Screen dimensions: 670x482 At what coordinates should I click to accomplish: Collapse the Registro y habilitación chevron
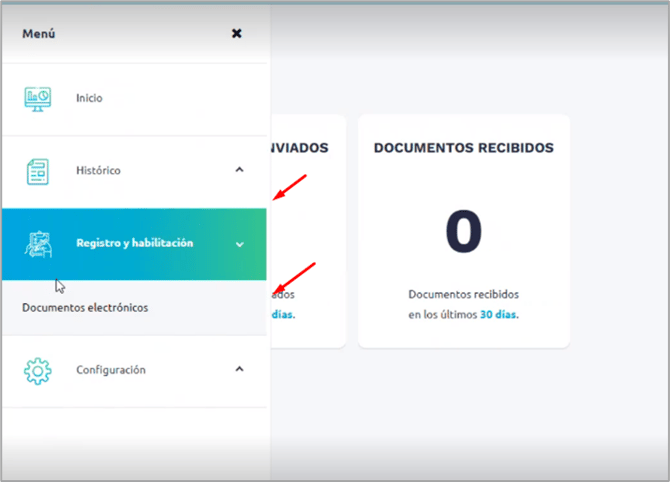point(239,244)
